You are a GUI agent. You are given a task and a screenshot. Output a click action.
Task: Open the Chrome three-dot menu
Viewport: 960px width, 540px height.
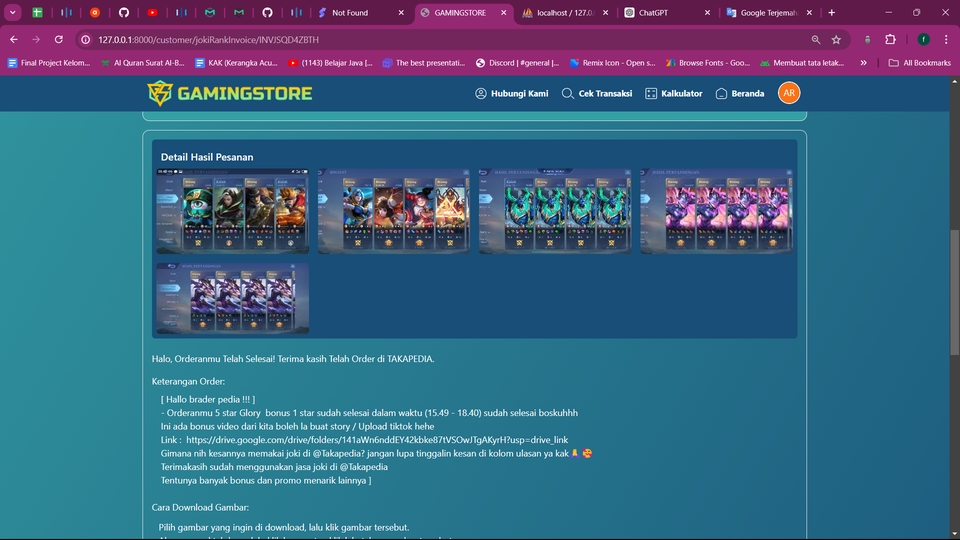click(x=946, y=39)
